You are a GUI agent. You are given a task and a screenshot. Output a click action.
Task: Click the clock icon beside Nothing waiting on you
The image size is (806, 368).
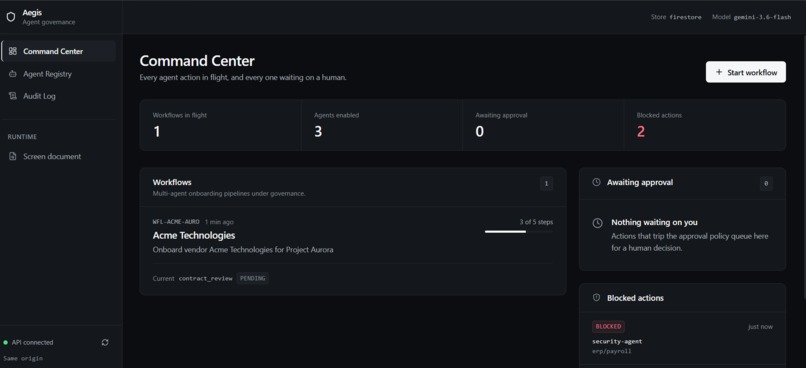click(x=597, y=223)
